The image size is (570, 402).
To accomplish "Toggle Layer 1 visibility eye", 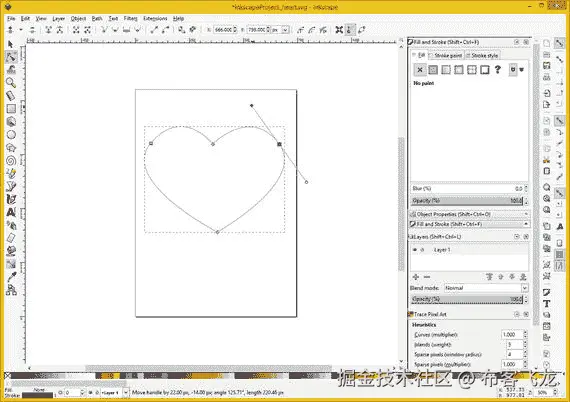I will (x=414, y=250).
